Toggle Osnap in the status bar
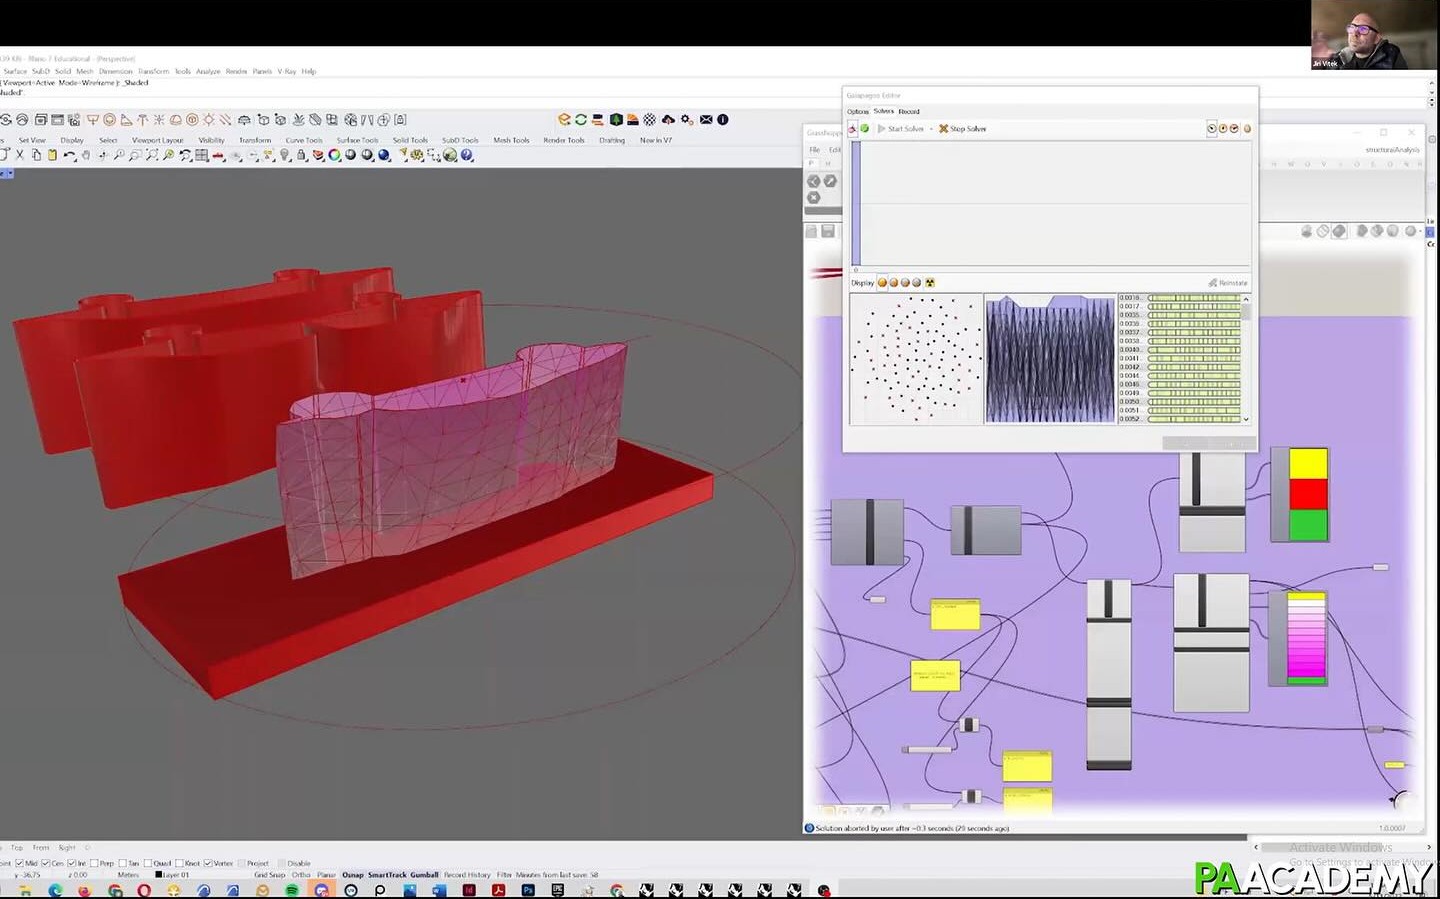 353,875
